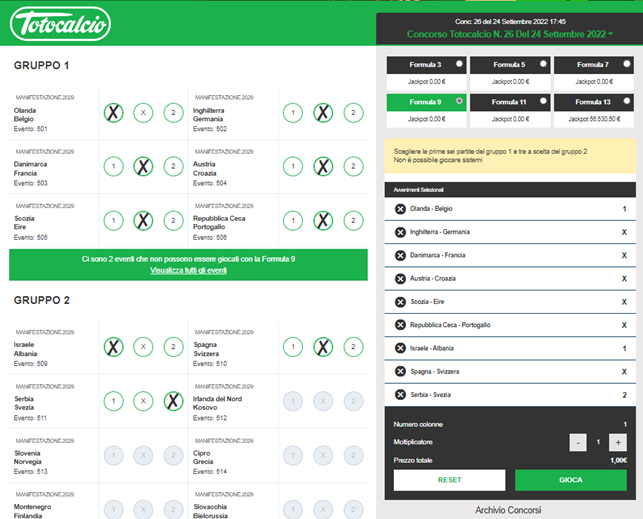This screenshot has width=643, height=519.
Task: Open Visualizza tutti gli eventi link
Action: 189,270
